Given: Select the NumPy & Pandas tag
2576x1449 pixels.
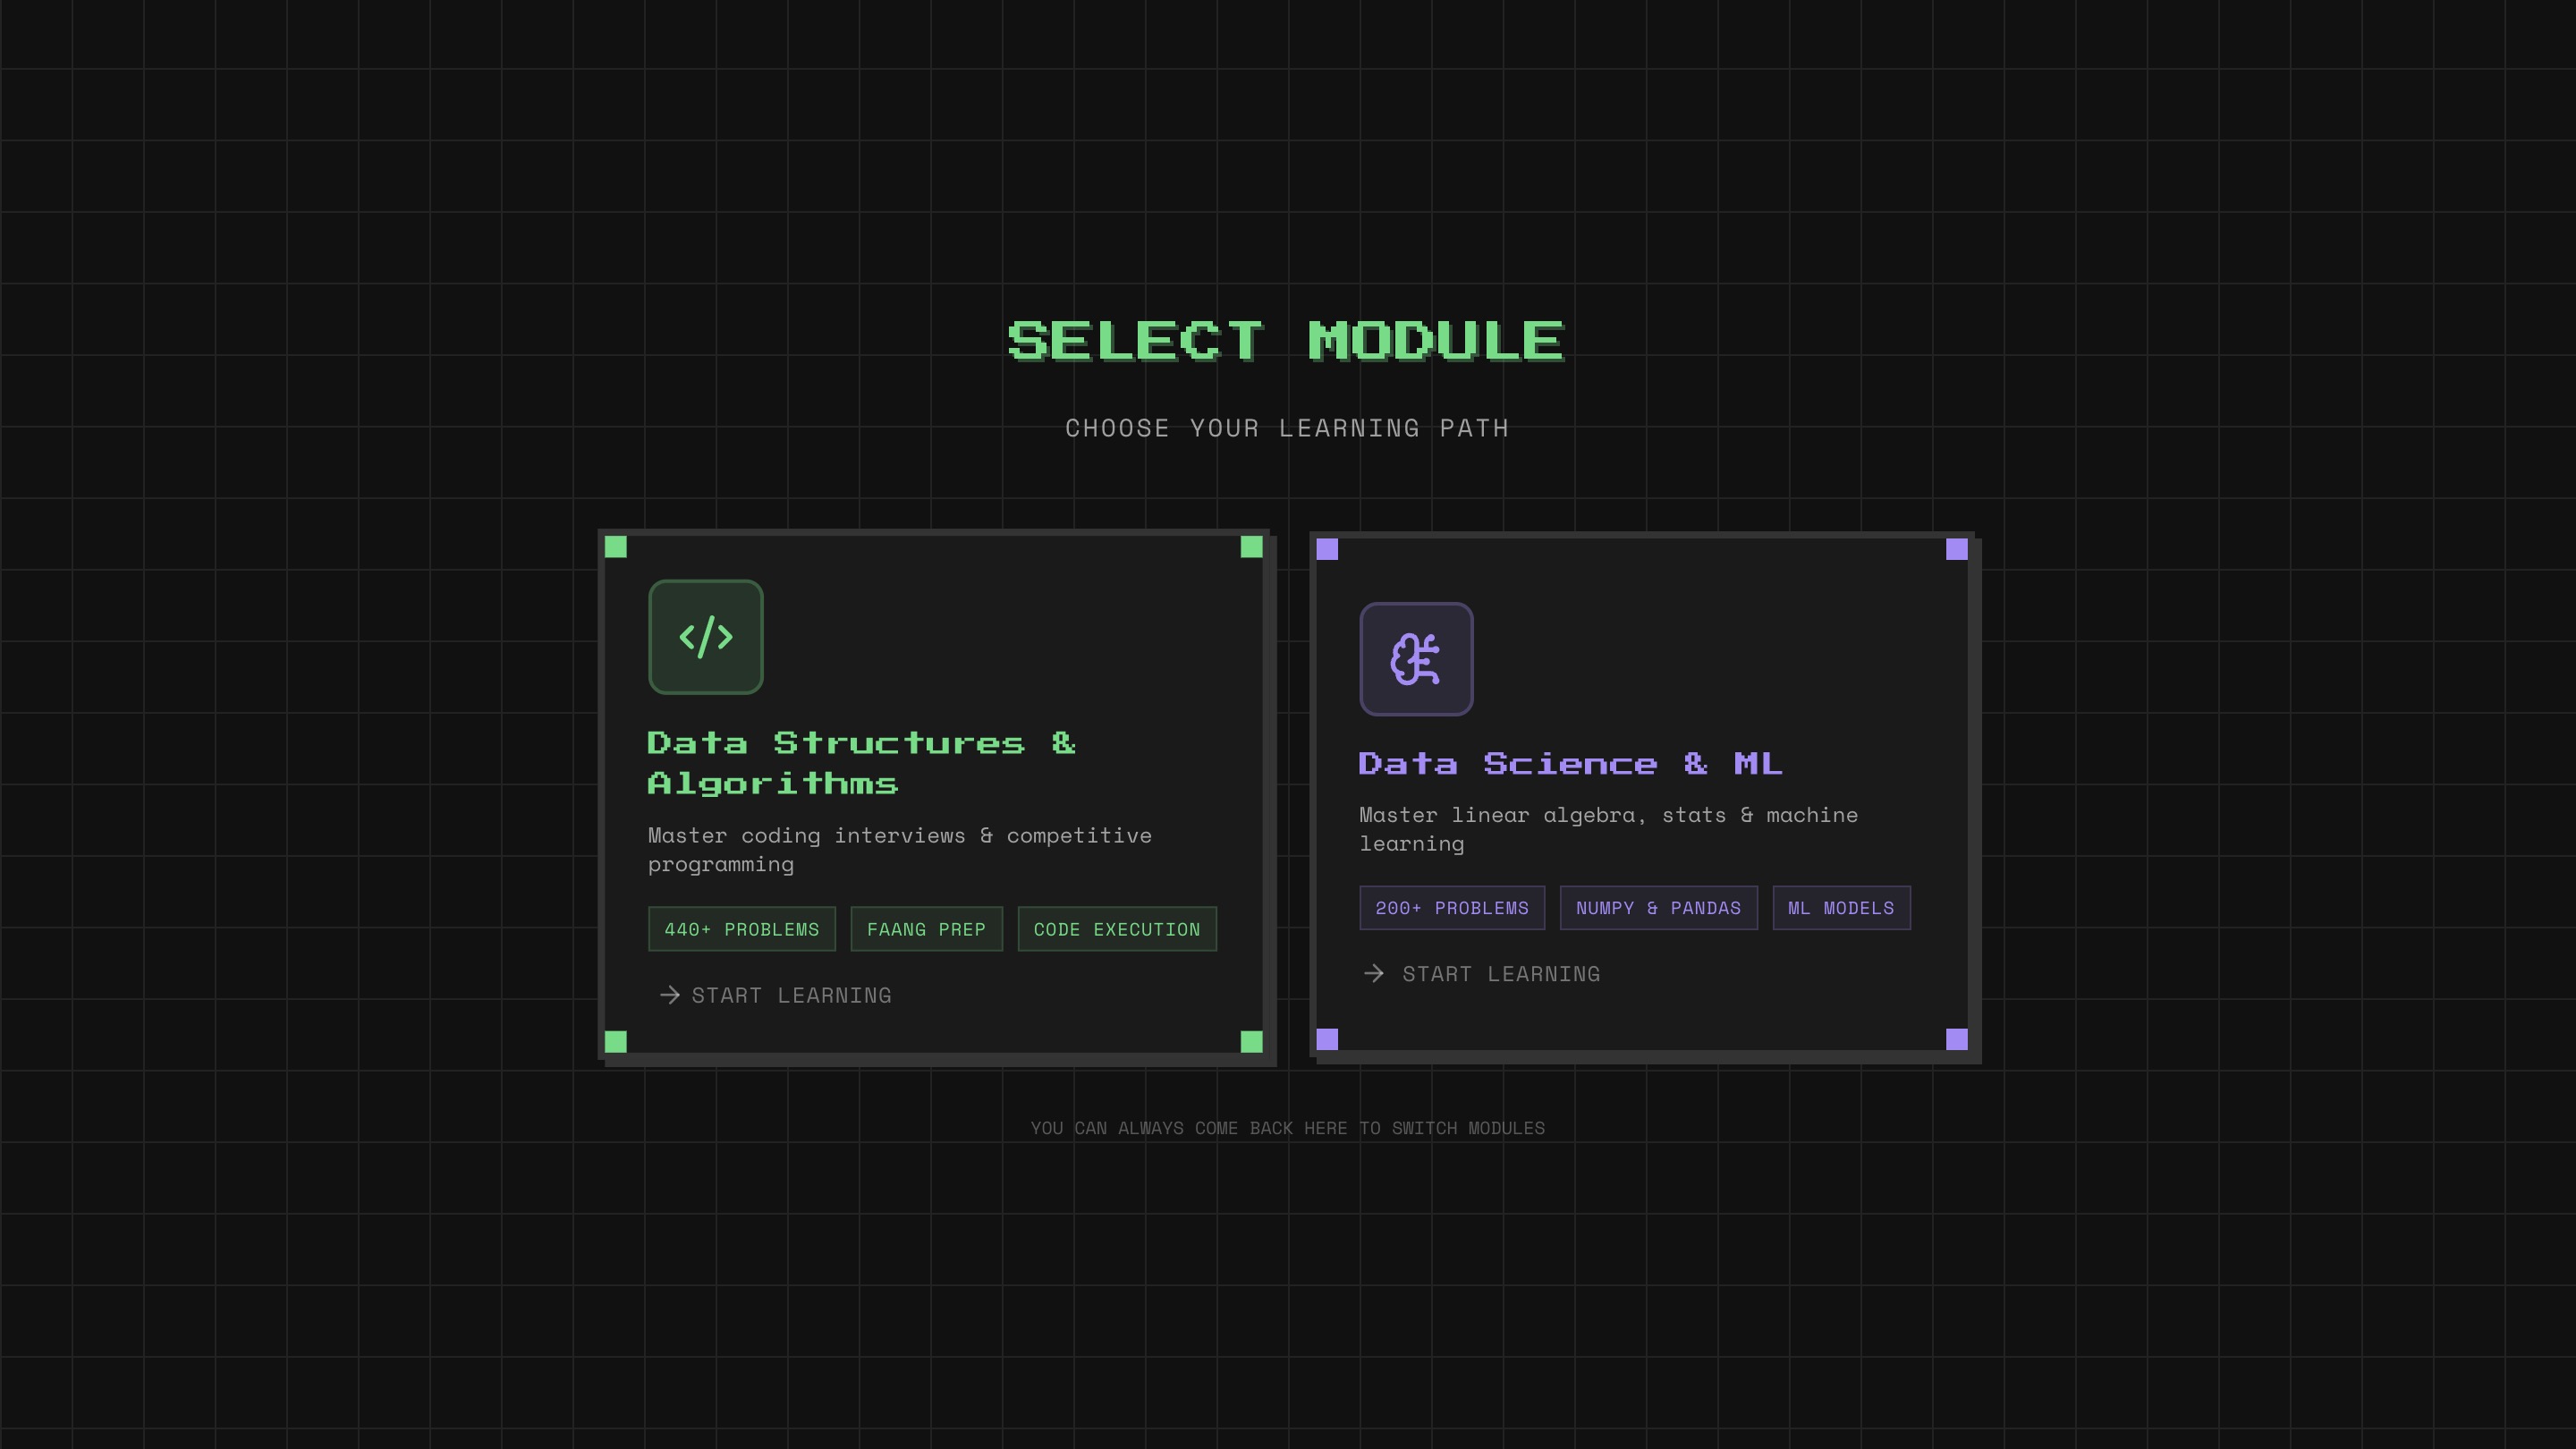Looking at the screenshot, I should click(x=1658, y=908).
